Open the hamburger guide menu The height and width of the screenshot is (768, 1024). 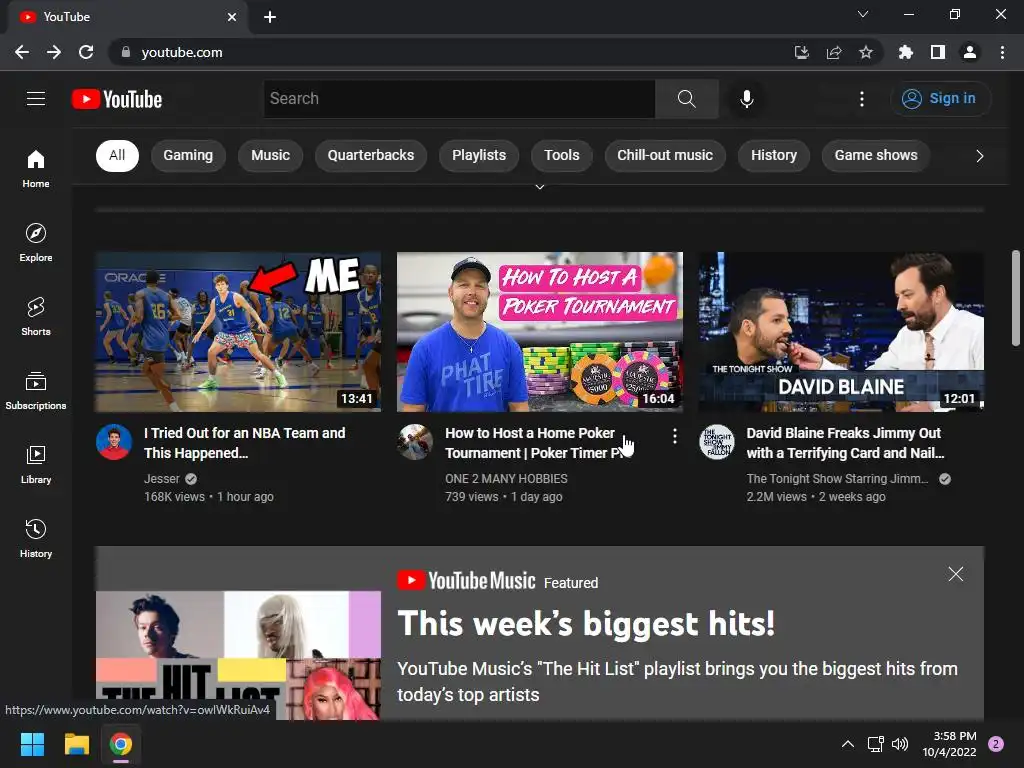click(36, 99)
